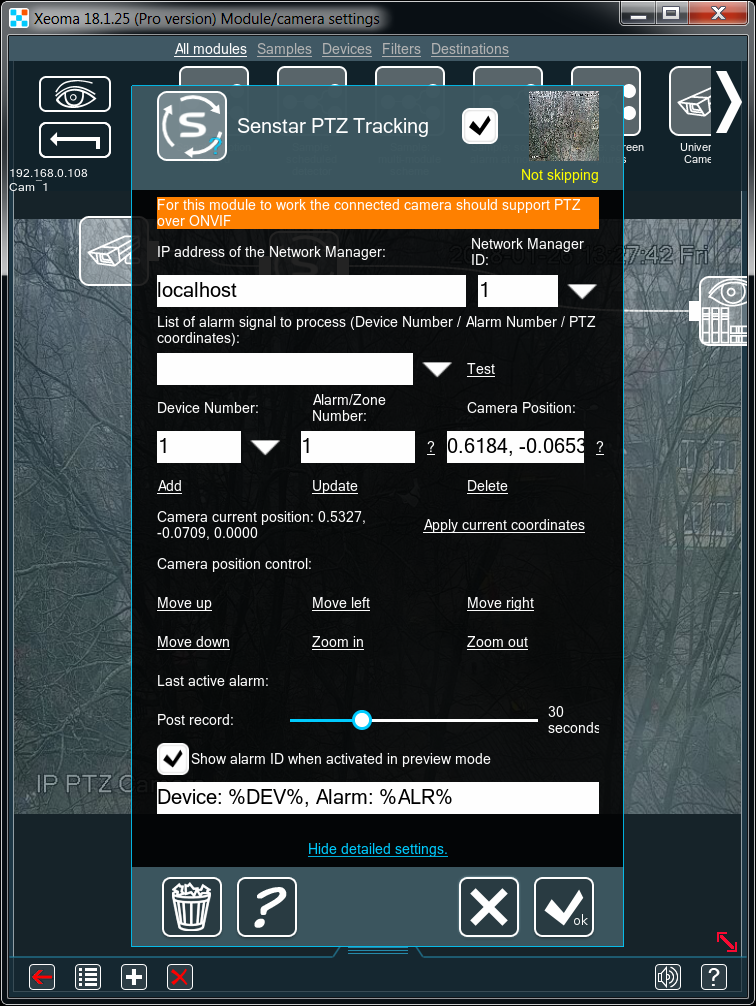
Task: Click the Network Manager ID field
Action: (518, 291)
